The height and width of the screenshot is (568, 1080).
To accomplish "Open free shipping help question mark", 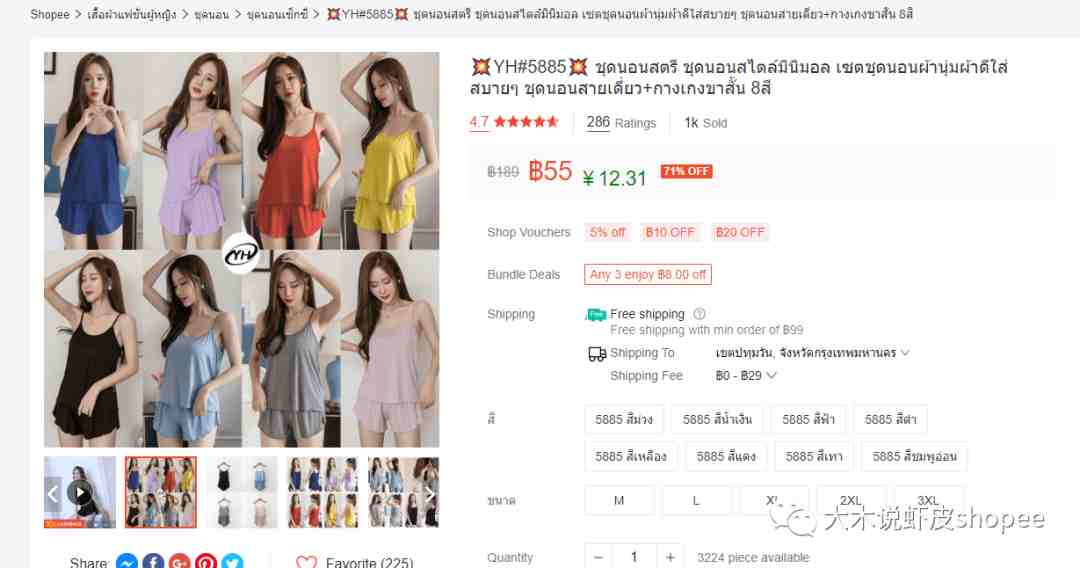I will tap(699, 314).
